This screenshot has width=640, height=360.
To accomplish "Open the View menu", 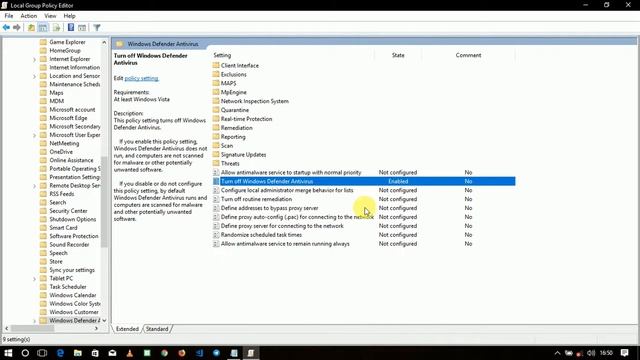I will pyautogui.click(x=50, y=16).
